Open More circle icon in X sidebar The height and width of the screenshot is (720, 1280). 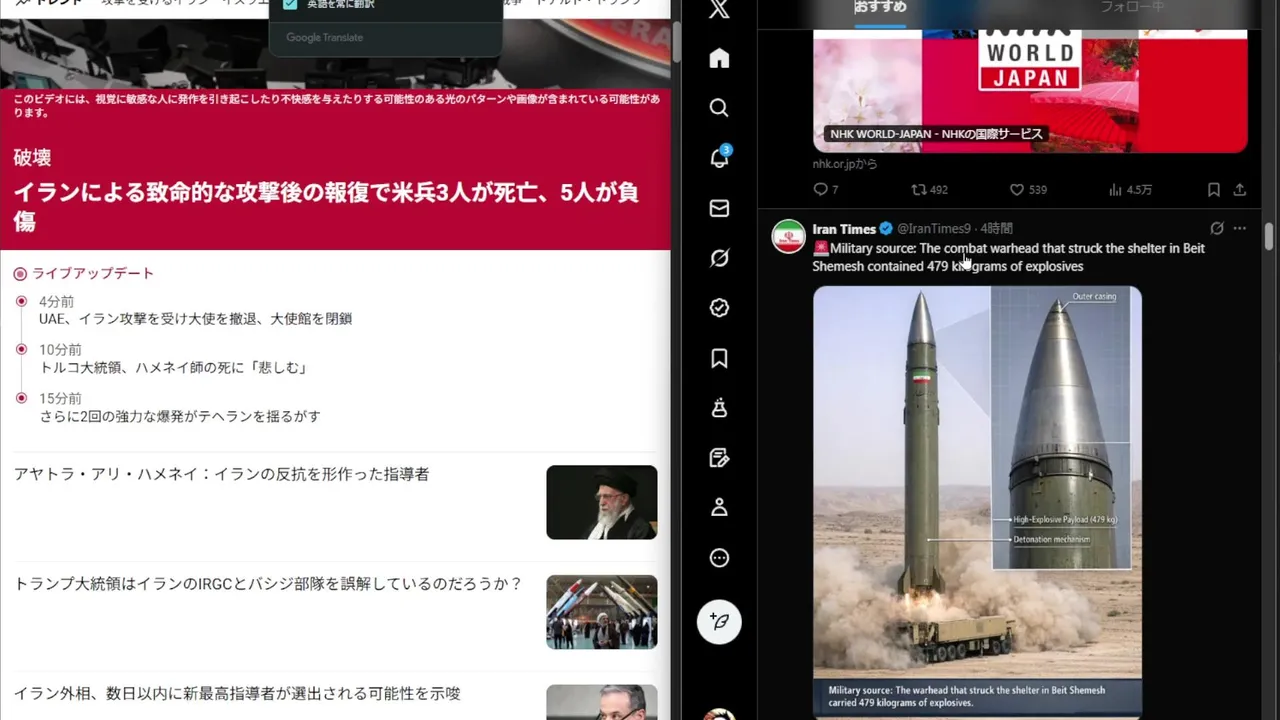click(x=719, y=558)
